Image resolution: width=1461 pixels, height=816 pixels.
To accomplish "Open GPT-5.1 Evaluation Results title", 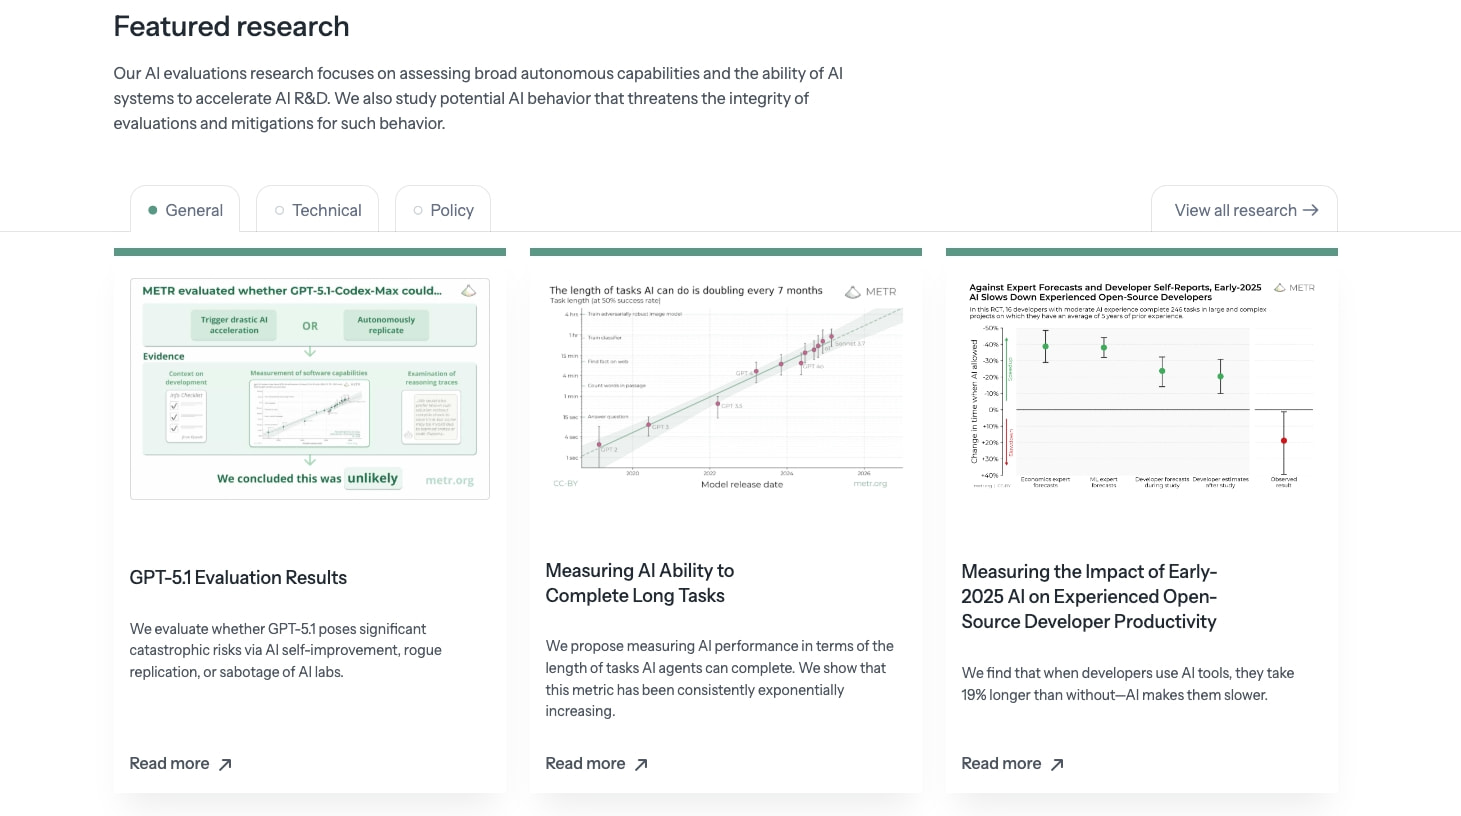I will click(238, 578).
